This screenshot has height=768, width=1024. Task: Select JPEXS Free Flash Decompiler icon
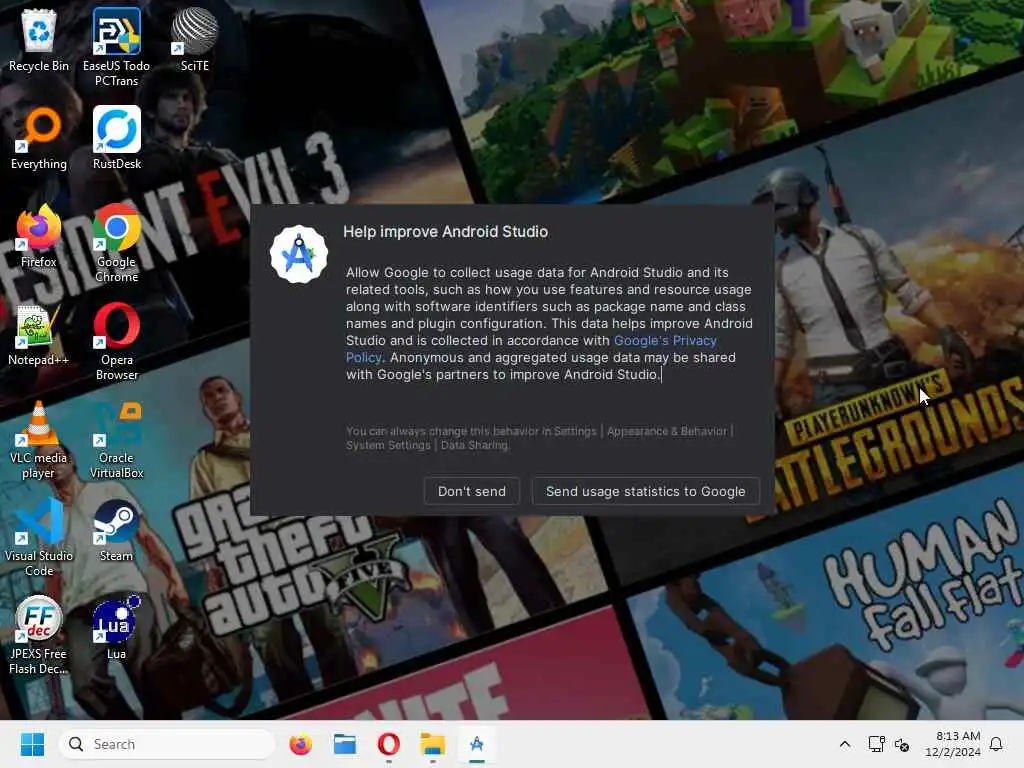point(39,635)
